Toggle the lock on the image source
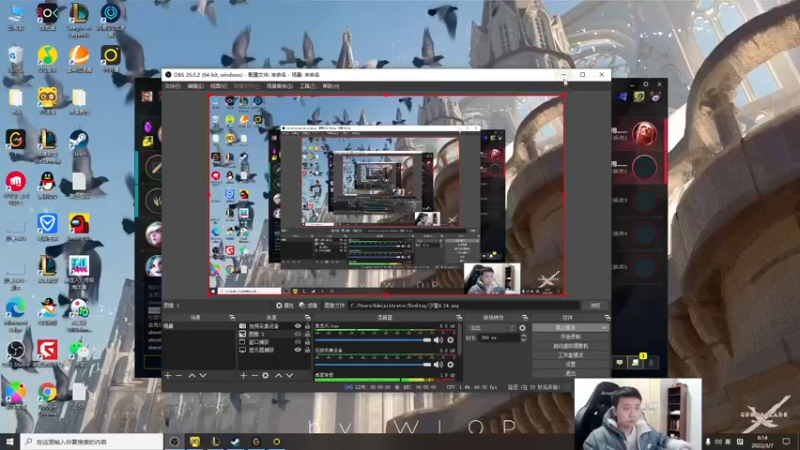The width and height of the screenshot is (800, 450). (x=307, y=334)
